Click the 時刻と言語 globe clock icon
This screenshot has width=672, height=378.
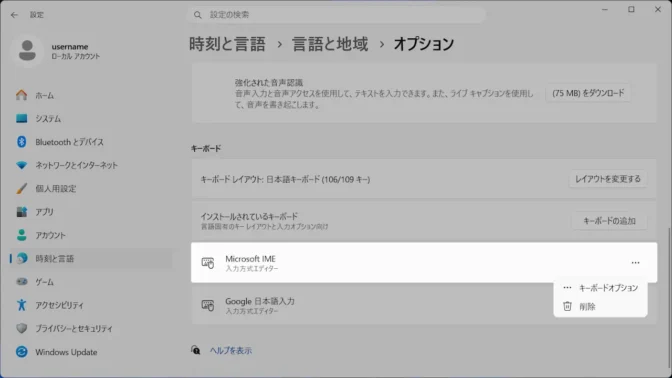tap(21, 258)
